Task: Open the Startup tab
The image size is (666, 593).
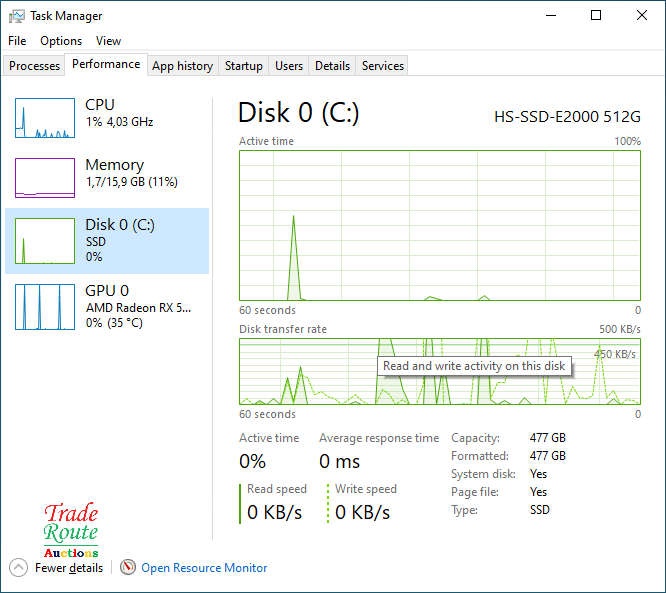Action: (x=243, y=66)
